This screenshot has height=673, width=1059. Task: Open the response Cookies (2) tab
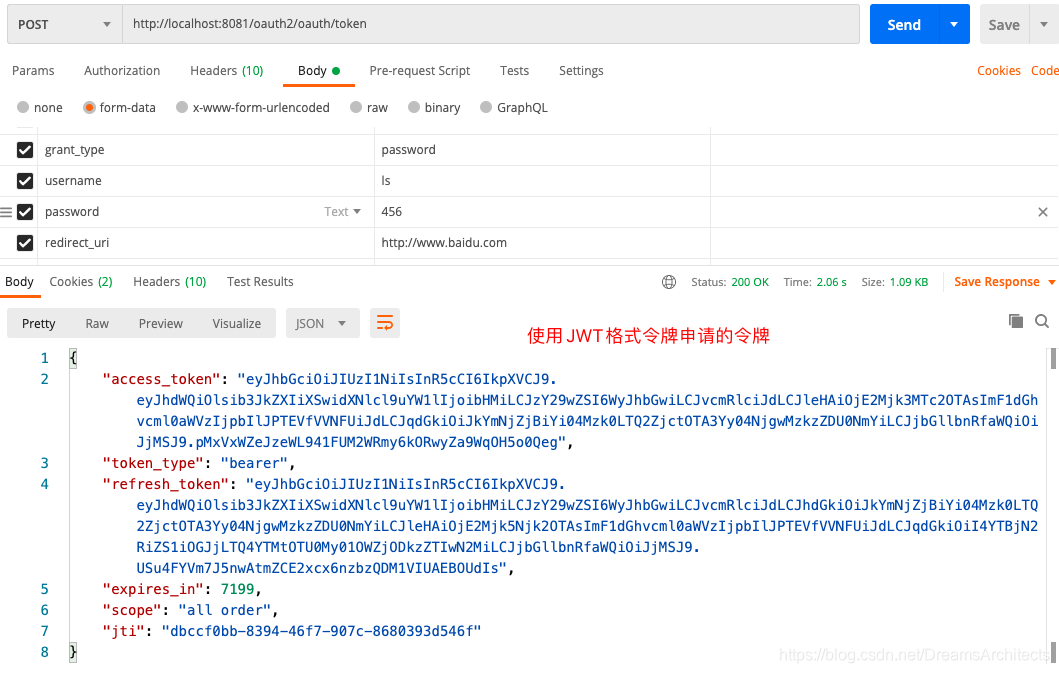pyautogui.click(x=81, y=282)
